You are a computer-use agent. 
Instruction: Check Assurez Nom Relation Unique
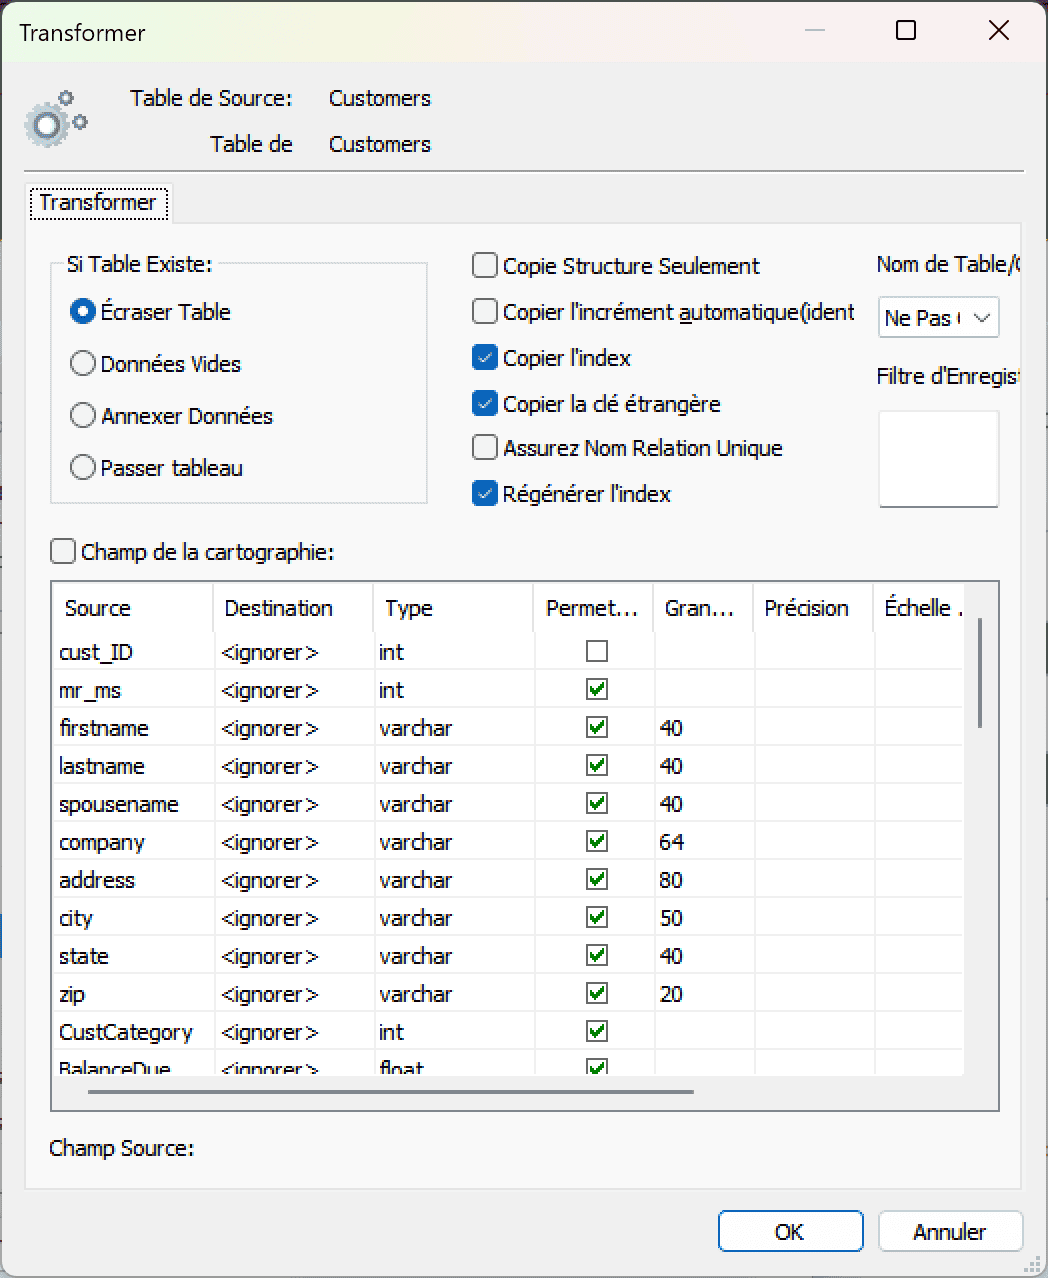485,448
